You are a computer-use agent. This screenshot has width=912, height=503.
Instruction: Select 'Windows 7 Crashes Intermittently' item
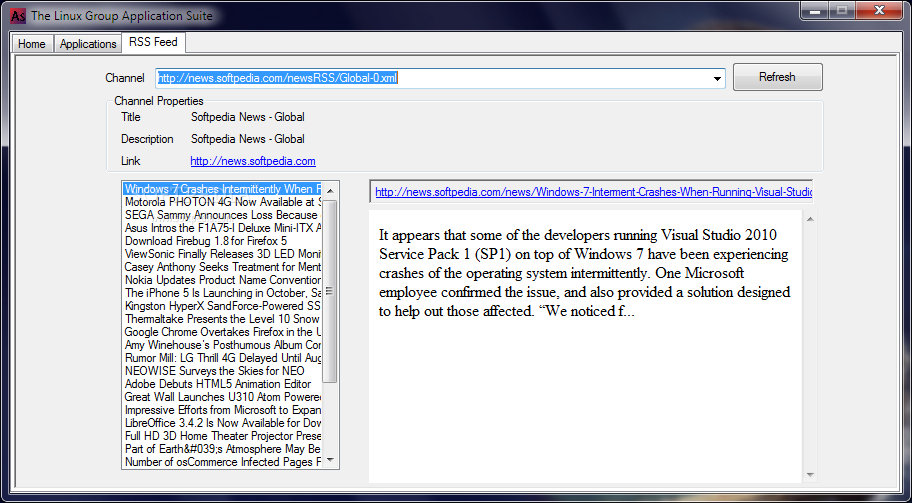pyautogui.click(x=222, y=189)
